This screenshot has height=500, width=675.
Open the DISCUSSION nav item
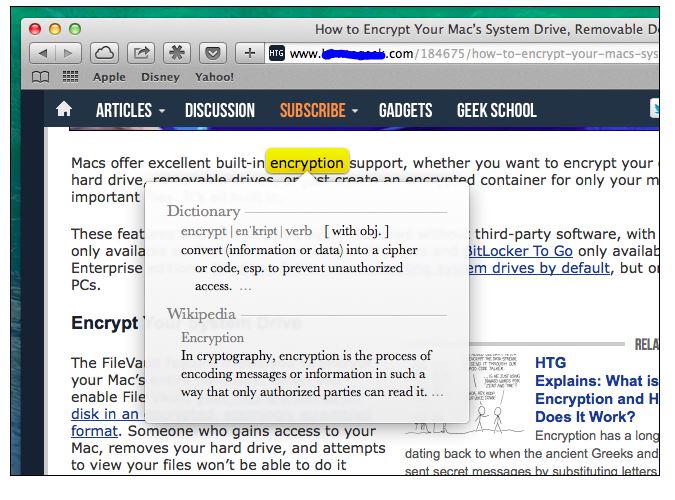220,110
